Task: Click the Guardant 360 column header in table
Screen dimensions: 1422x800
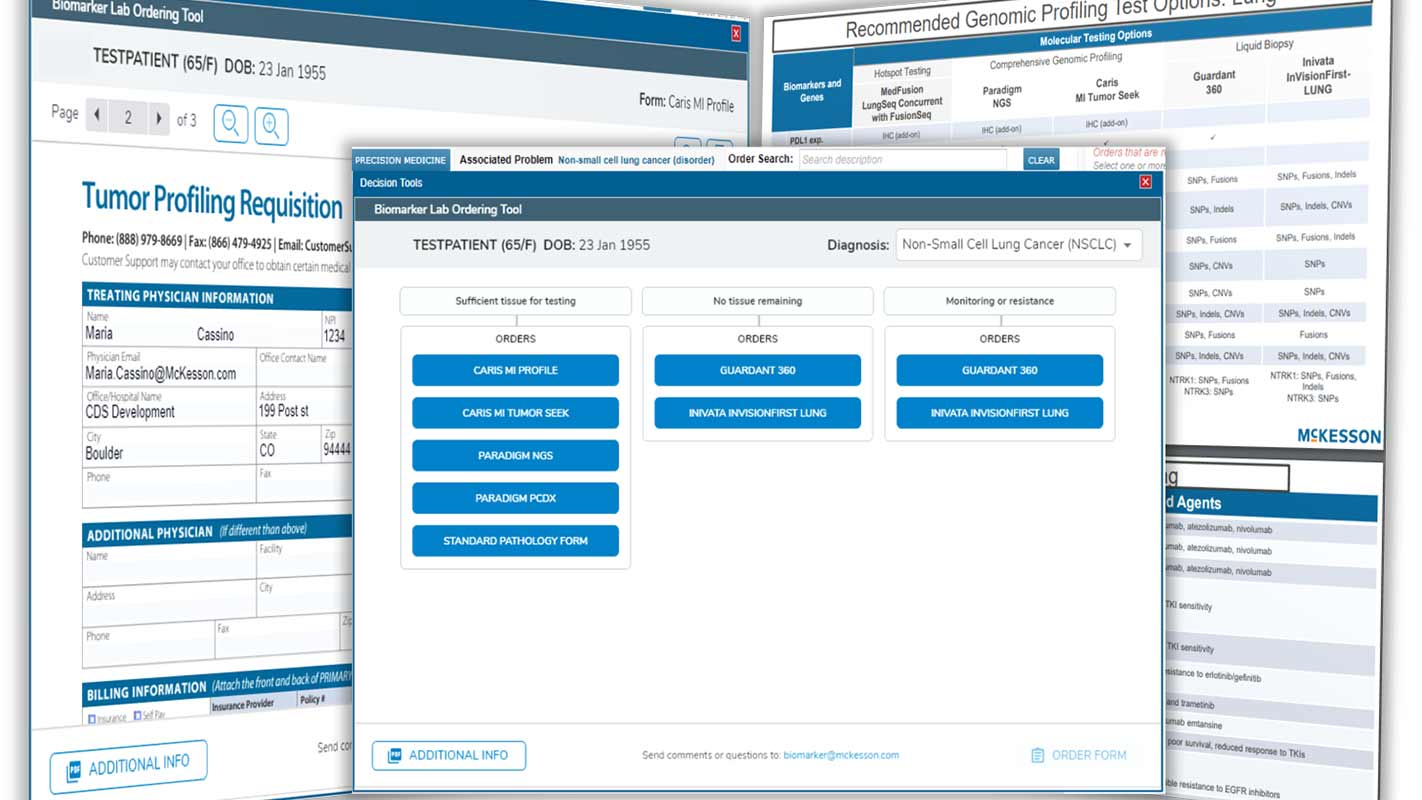Action: coord(1213,82)
